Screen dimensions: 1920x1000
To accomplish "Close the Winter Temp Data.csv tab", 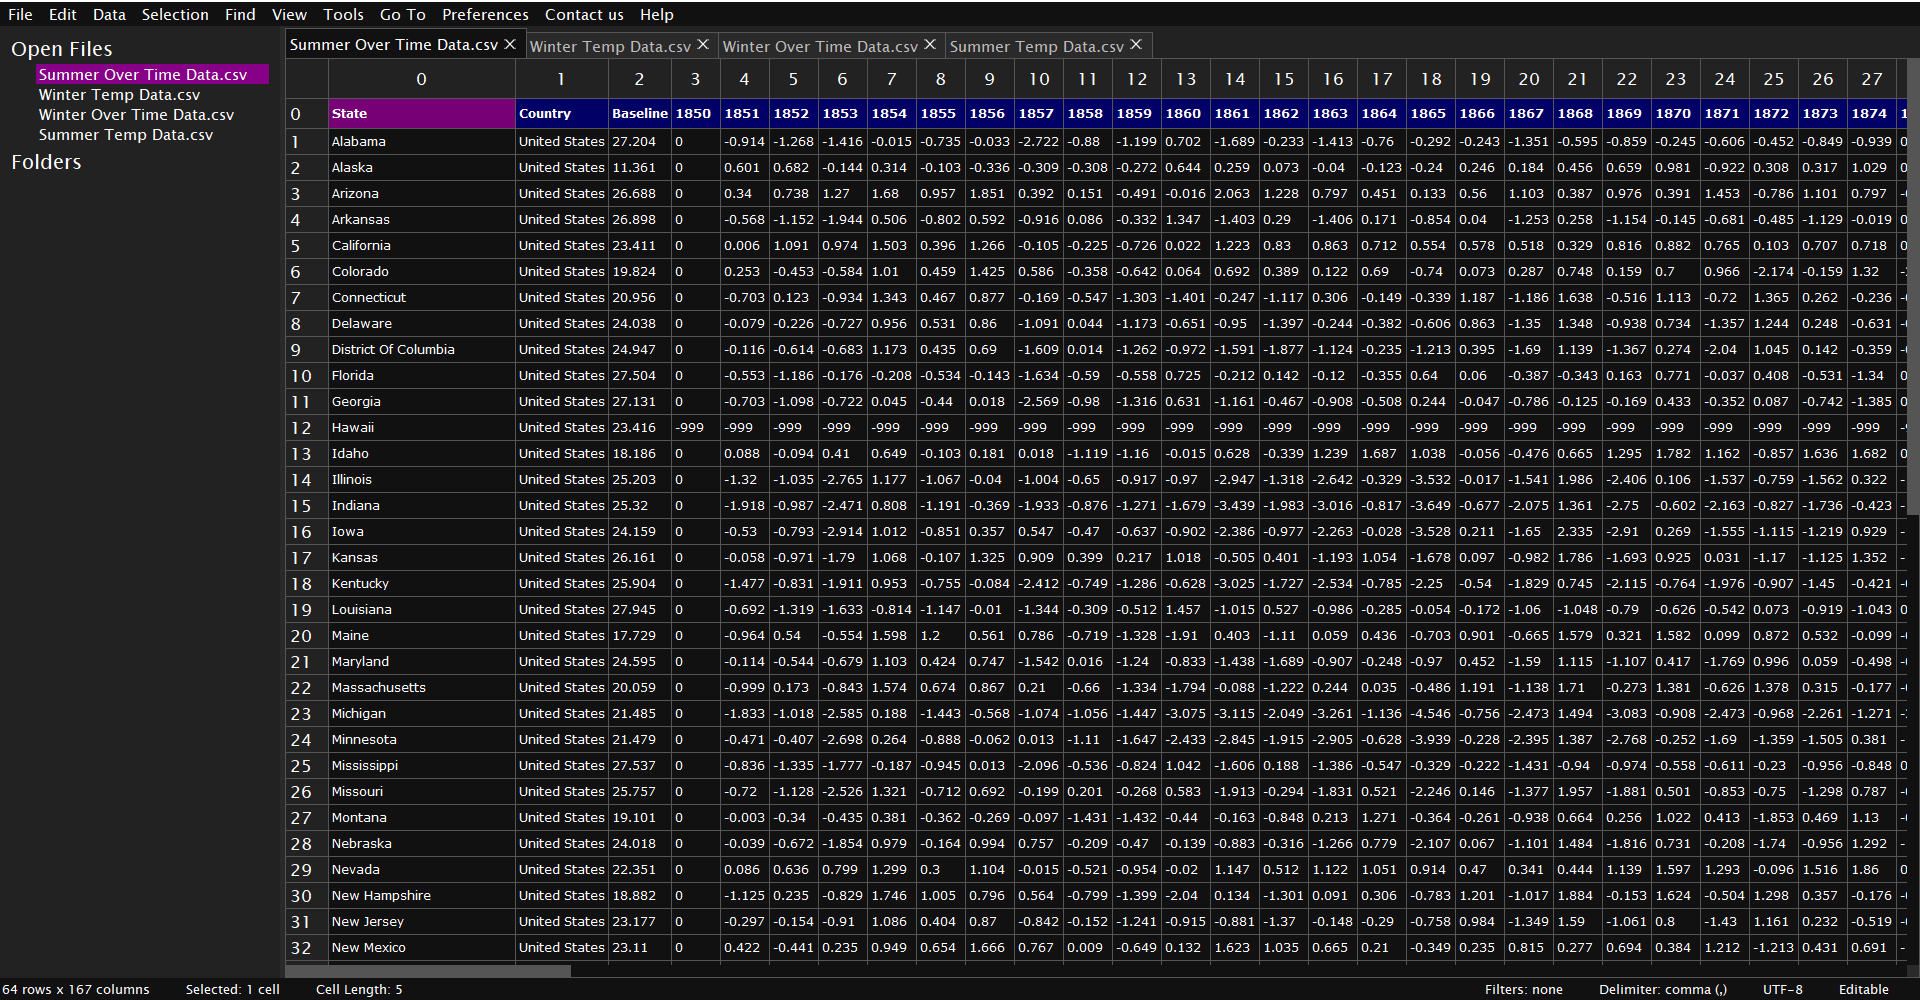I will pyautogui.click(x=703, y=45).
